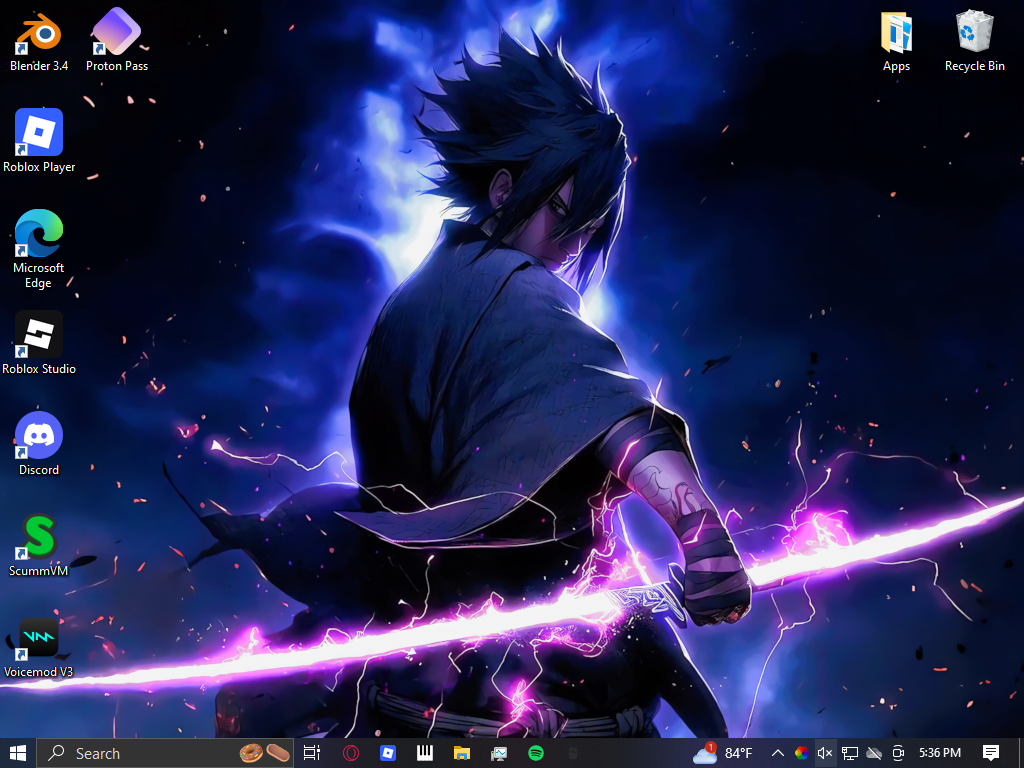Open the Roblox taskbar icon
1024x768 pixels.
coord(388,753)
